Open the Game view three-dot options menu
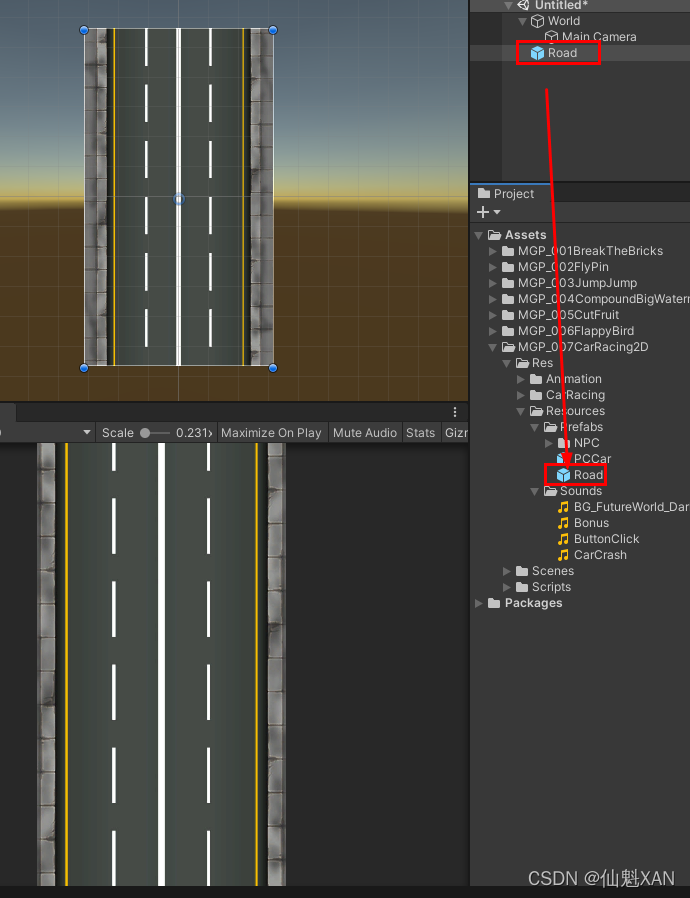 pos(455,412)
